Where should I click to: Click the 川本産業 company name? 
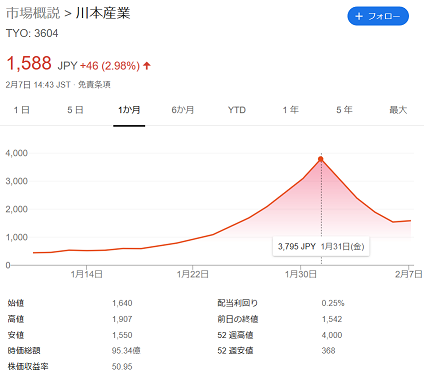coord(103,13)
